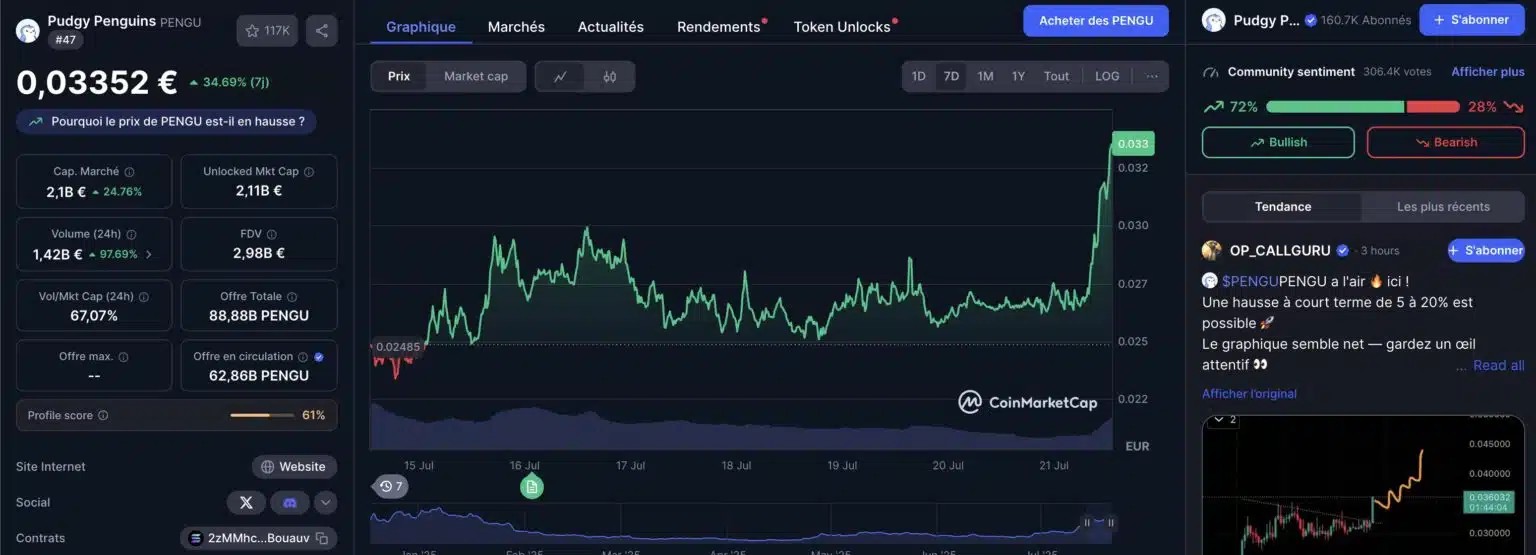
Task: Vote Bearish on community sentiment
Action: click(x=1445, y=142)
